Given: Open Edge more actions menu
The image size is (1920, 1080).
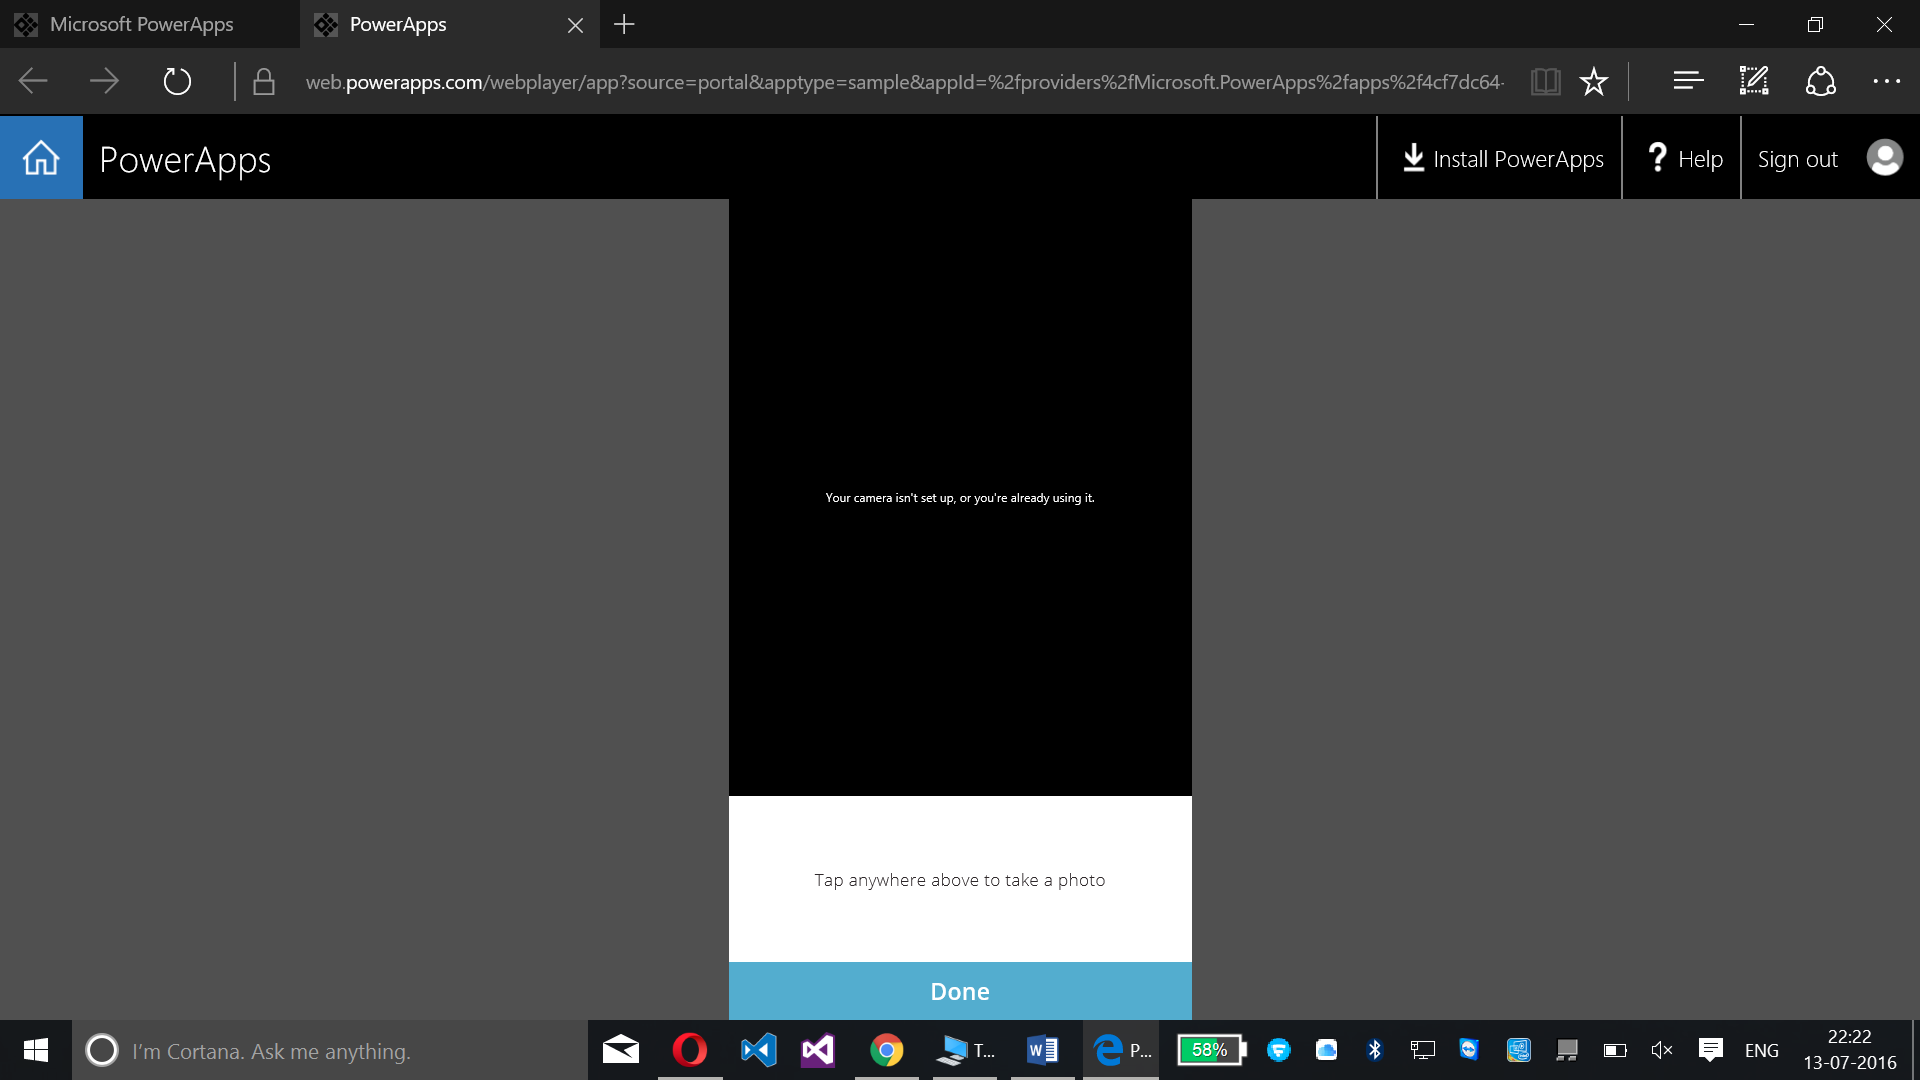Looking at the screenshot, I should coord(1886,81).
